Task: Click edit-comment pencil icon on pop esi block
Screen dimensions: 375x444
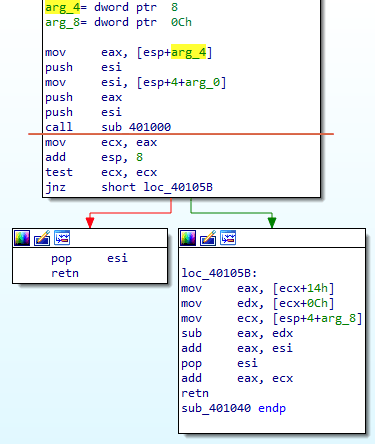Action: click(x=42, y=238)
